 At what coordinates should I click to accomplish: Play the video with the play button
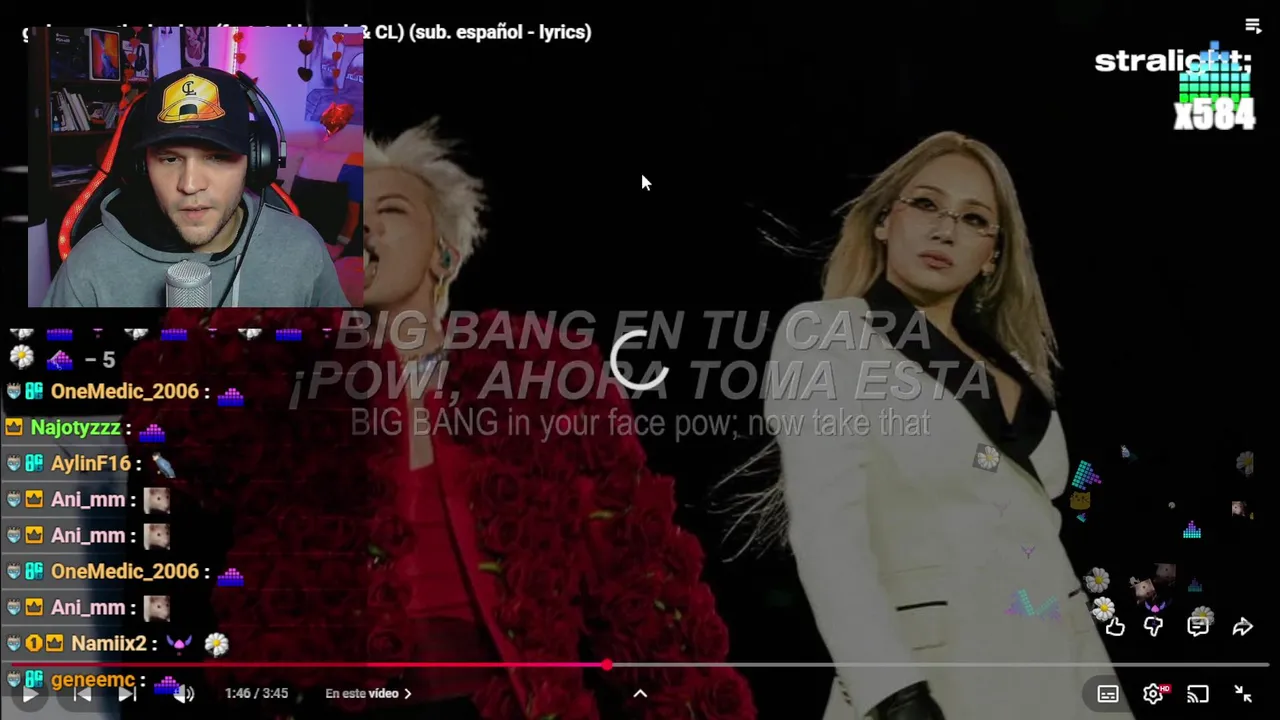tap(30, 693)
